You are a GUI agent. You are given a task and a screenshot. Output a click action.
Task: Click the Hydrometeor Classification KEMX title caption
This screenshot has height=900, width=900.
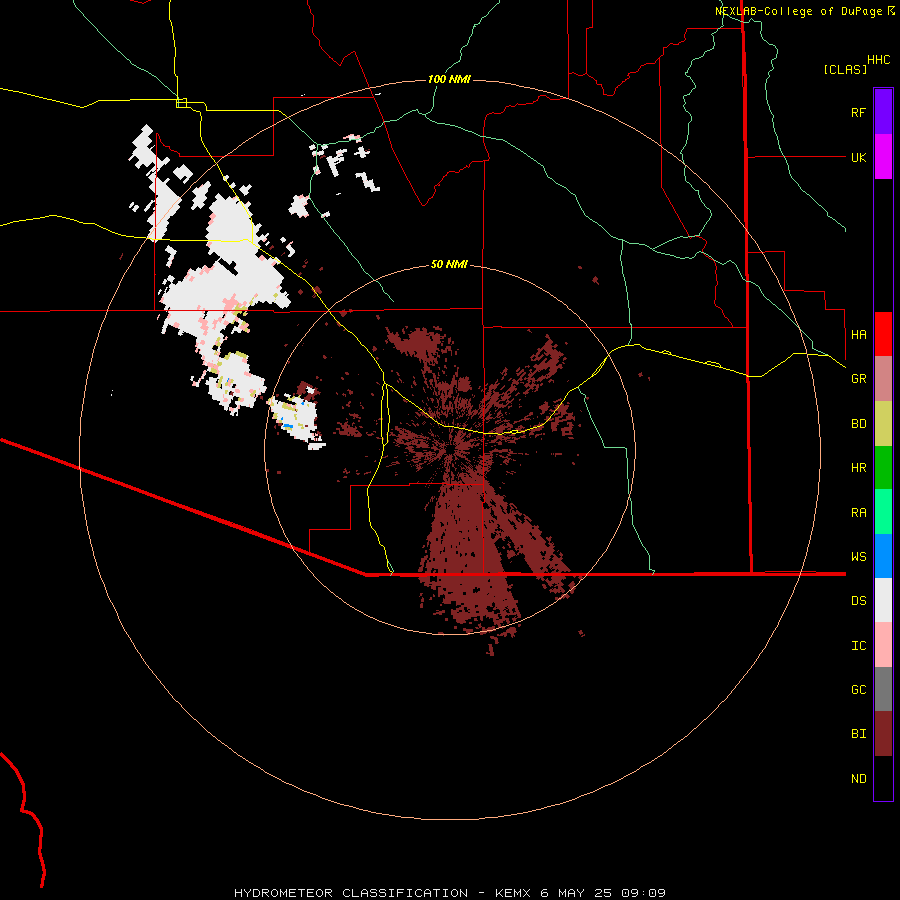point(449,893)
